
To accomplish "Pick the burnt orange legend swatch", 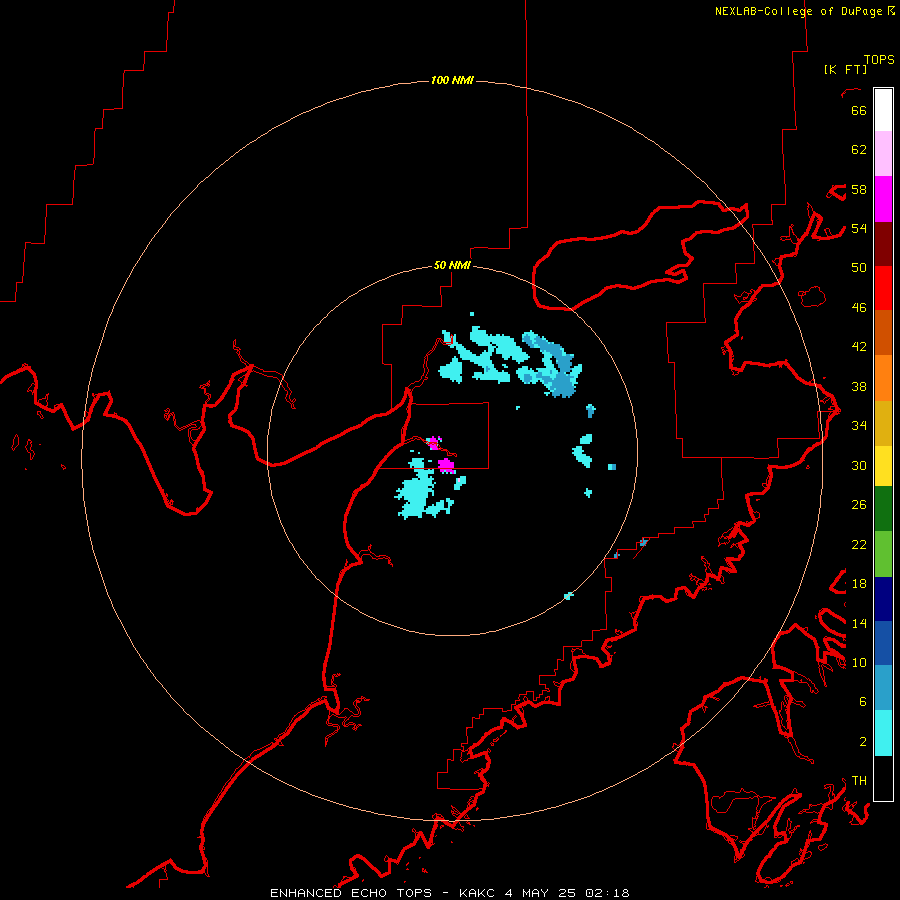I will tap(883, 333).
